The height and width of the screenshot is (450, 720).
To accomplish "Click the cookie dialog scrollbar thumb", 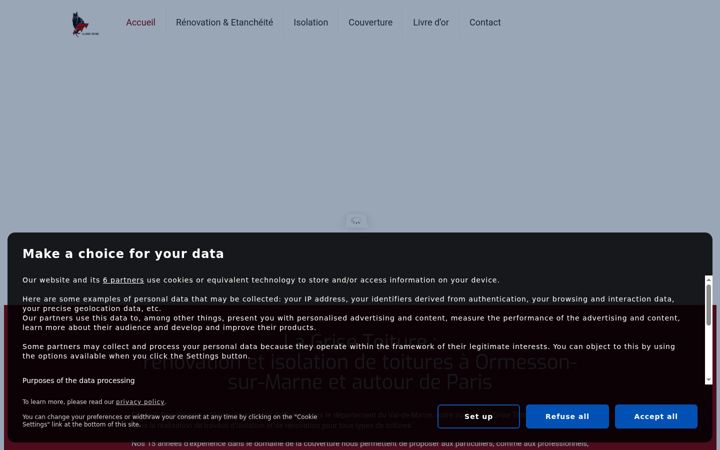I will [x=709, y=305].
